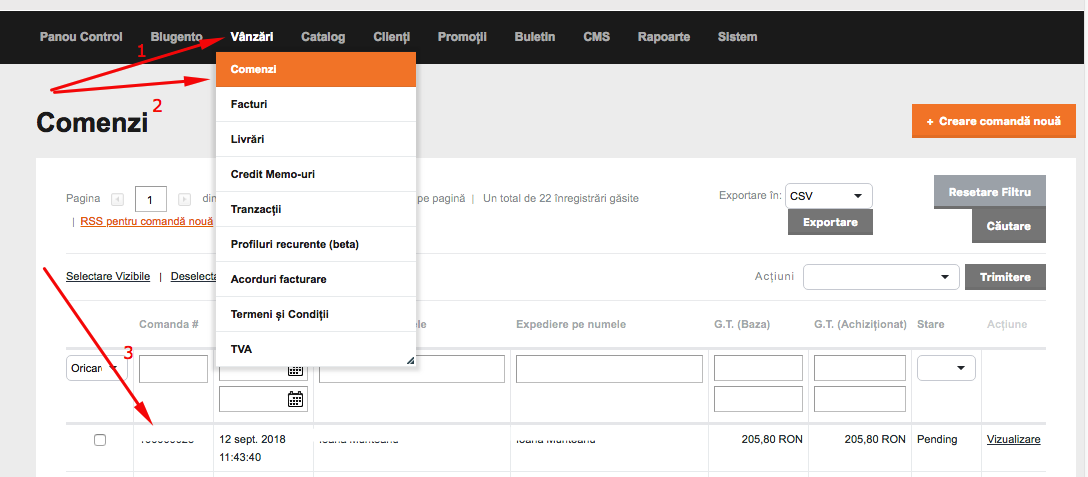Click the Comanda # filter field
1088x477 pixels.
coord(173,369)
